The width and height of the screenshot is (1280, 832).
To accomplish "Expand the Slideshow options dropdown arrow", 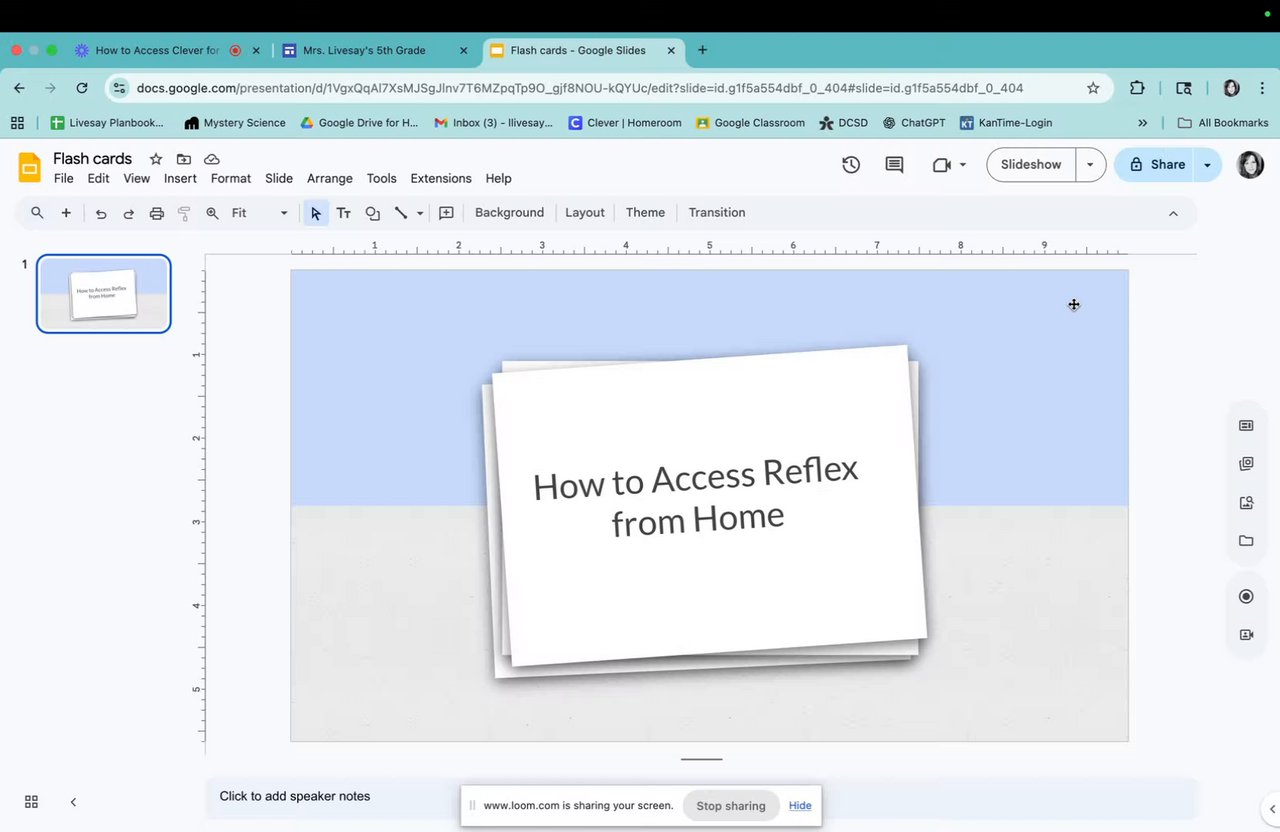I will click(x=1090, y=165).
